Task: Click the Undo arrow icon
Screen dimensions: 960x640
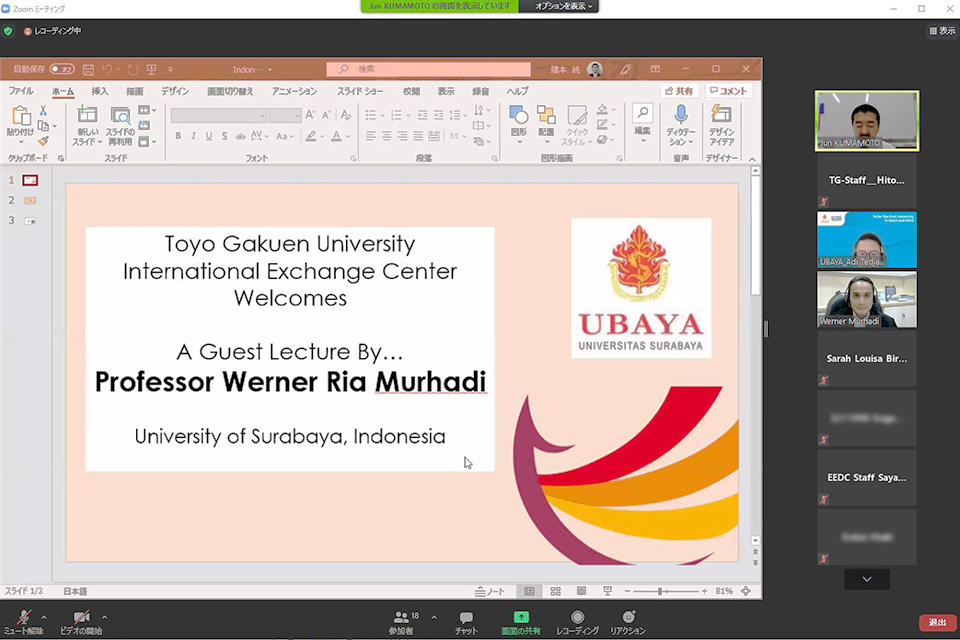Action: click(x=107, y=69)
